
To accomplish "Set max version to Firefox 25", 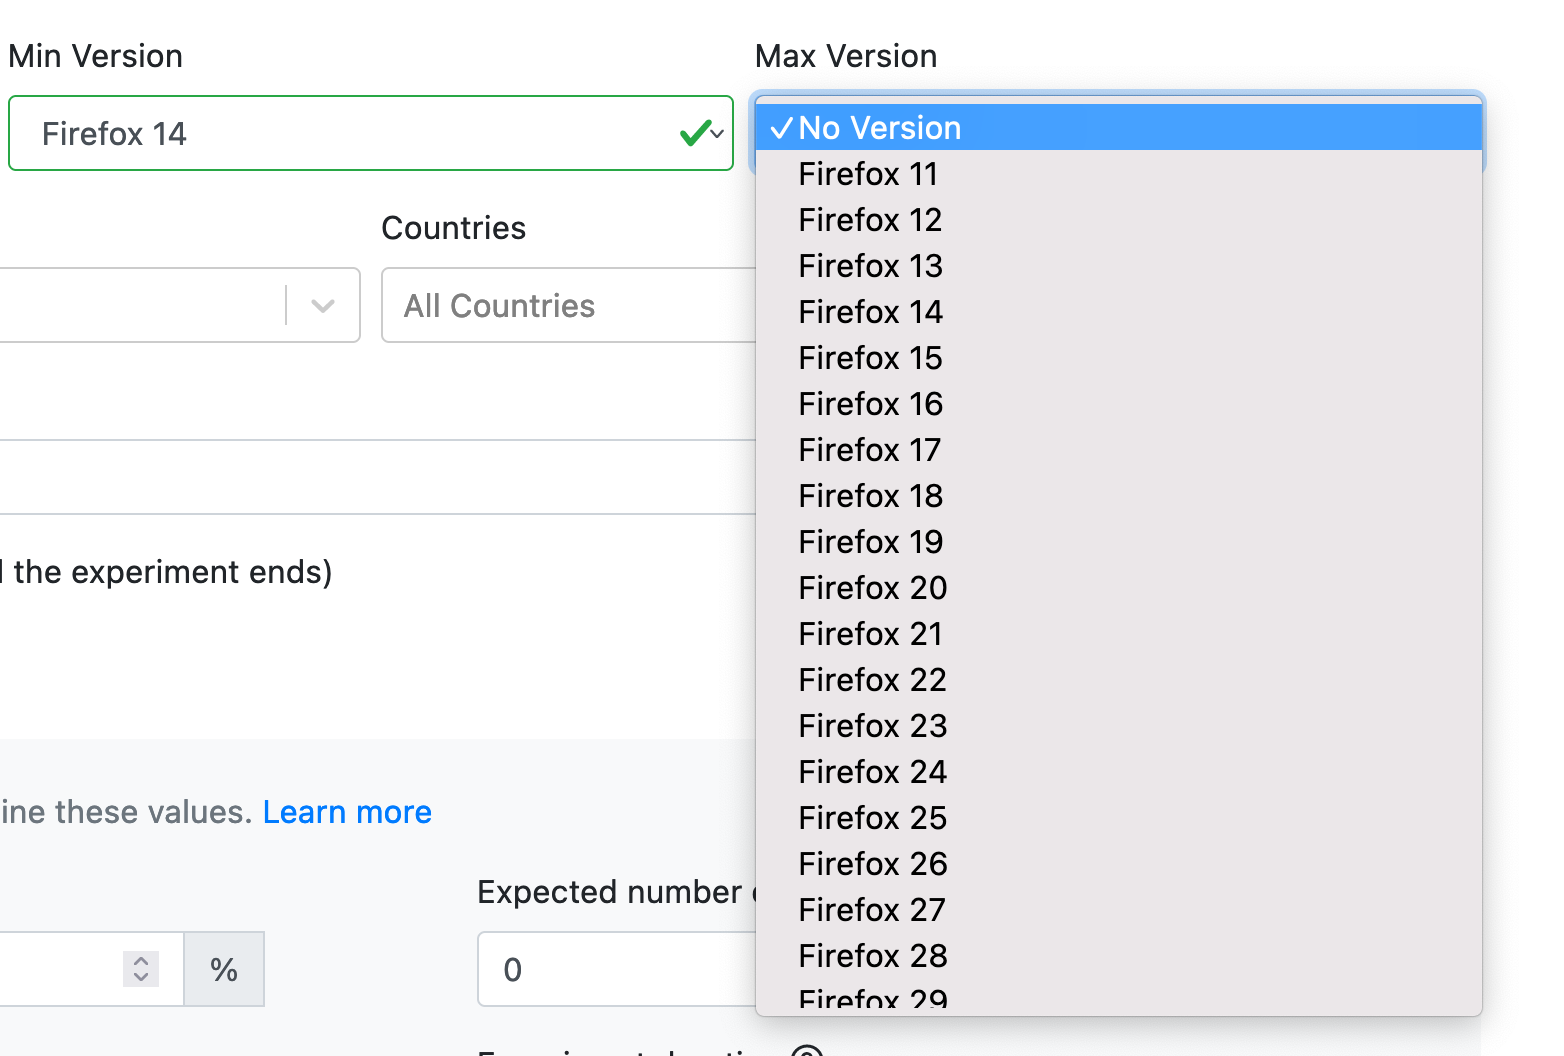I will 1118,818.
